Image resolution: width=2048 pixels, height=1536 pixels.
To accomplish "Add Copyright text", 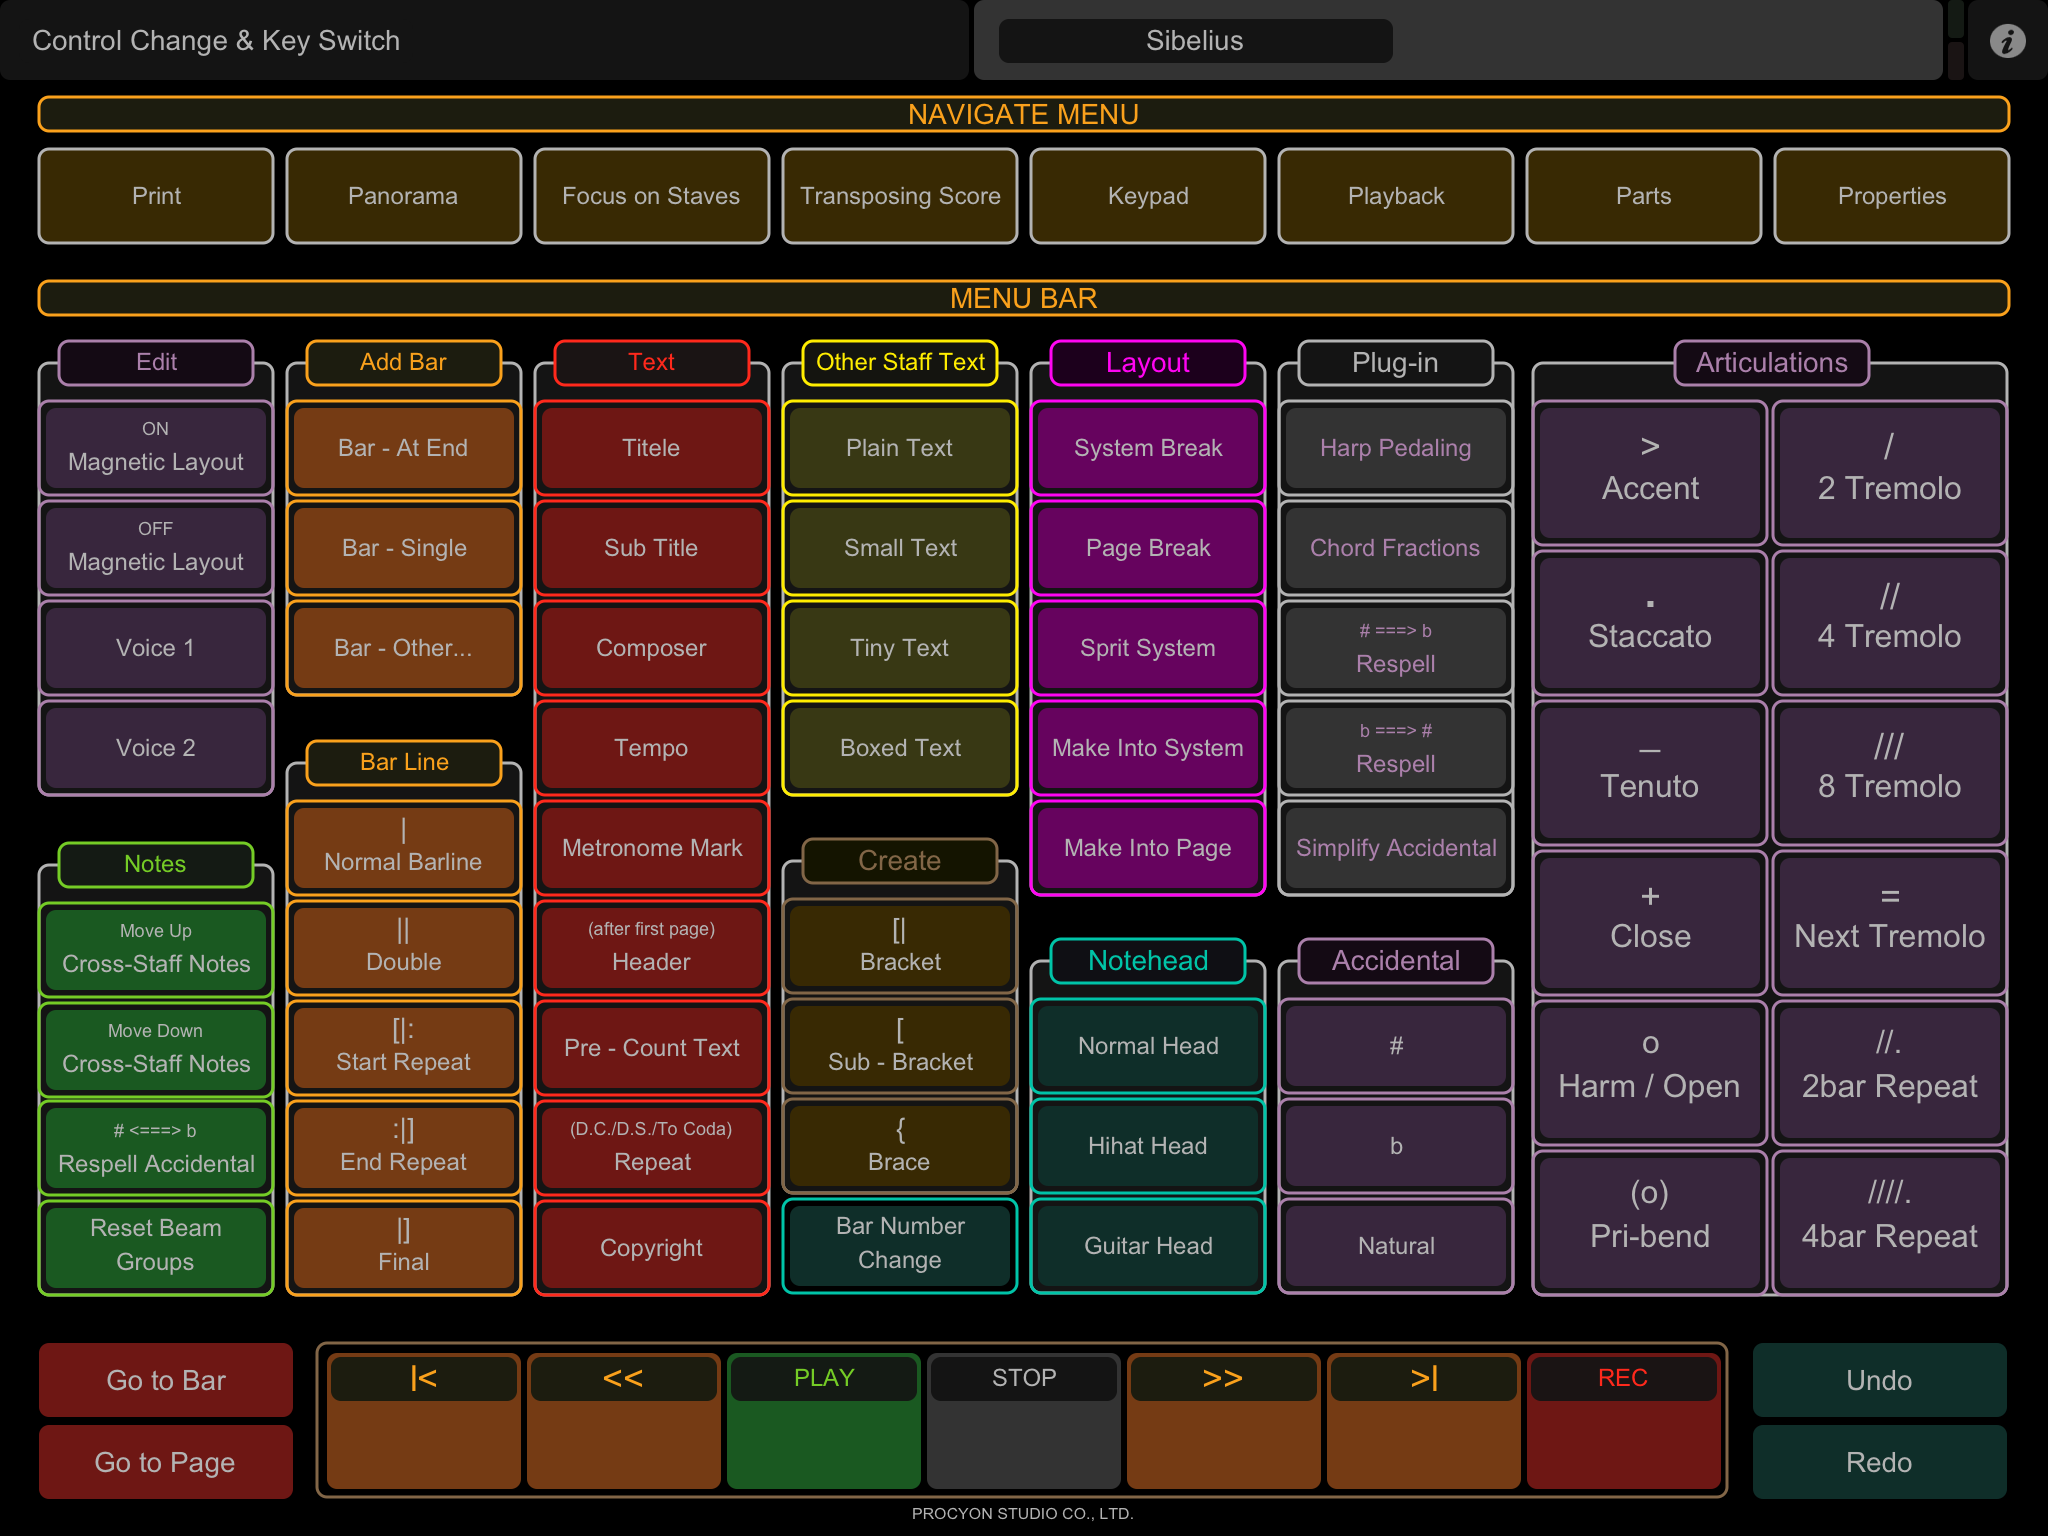I will click(651, 1248).
